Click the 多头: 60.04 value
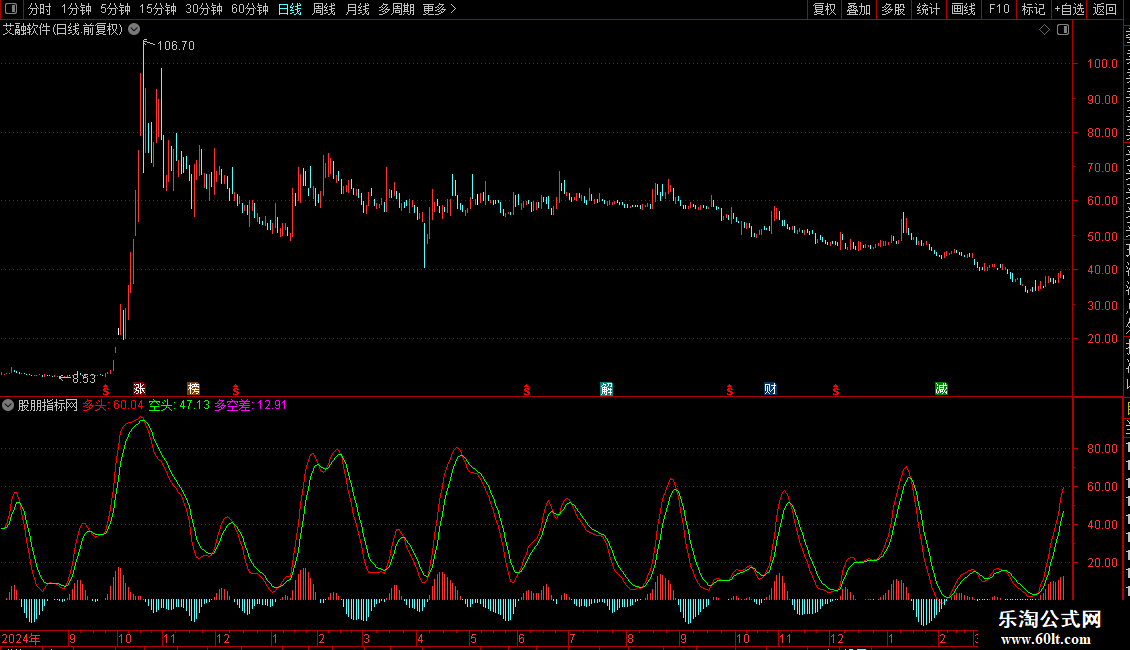This screenshot has width=1130, height=650. point(112,405)
